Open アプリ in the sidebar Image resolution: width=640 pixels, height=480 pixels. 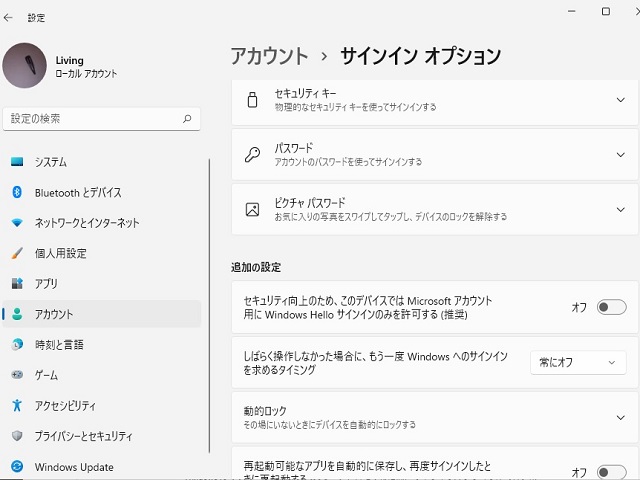102,284
